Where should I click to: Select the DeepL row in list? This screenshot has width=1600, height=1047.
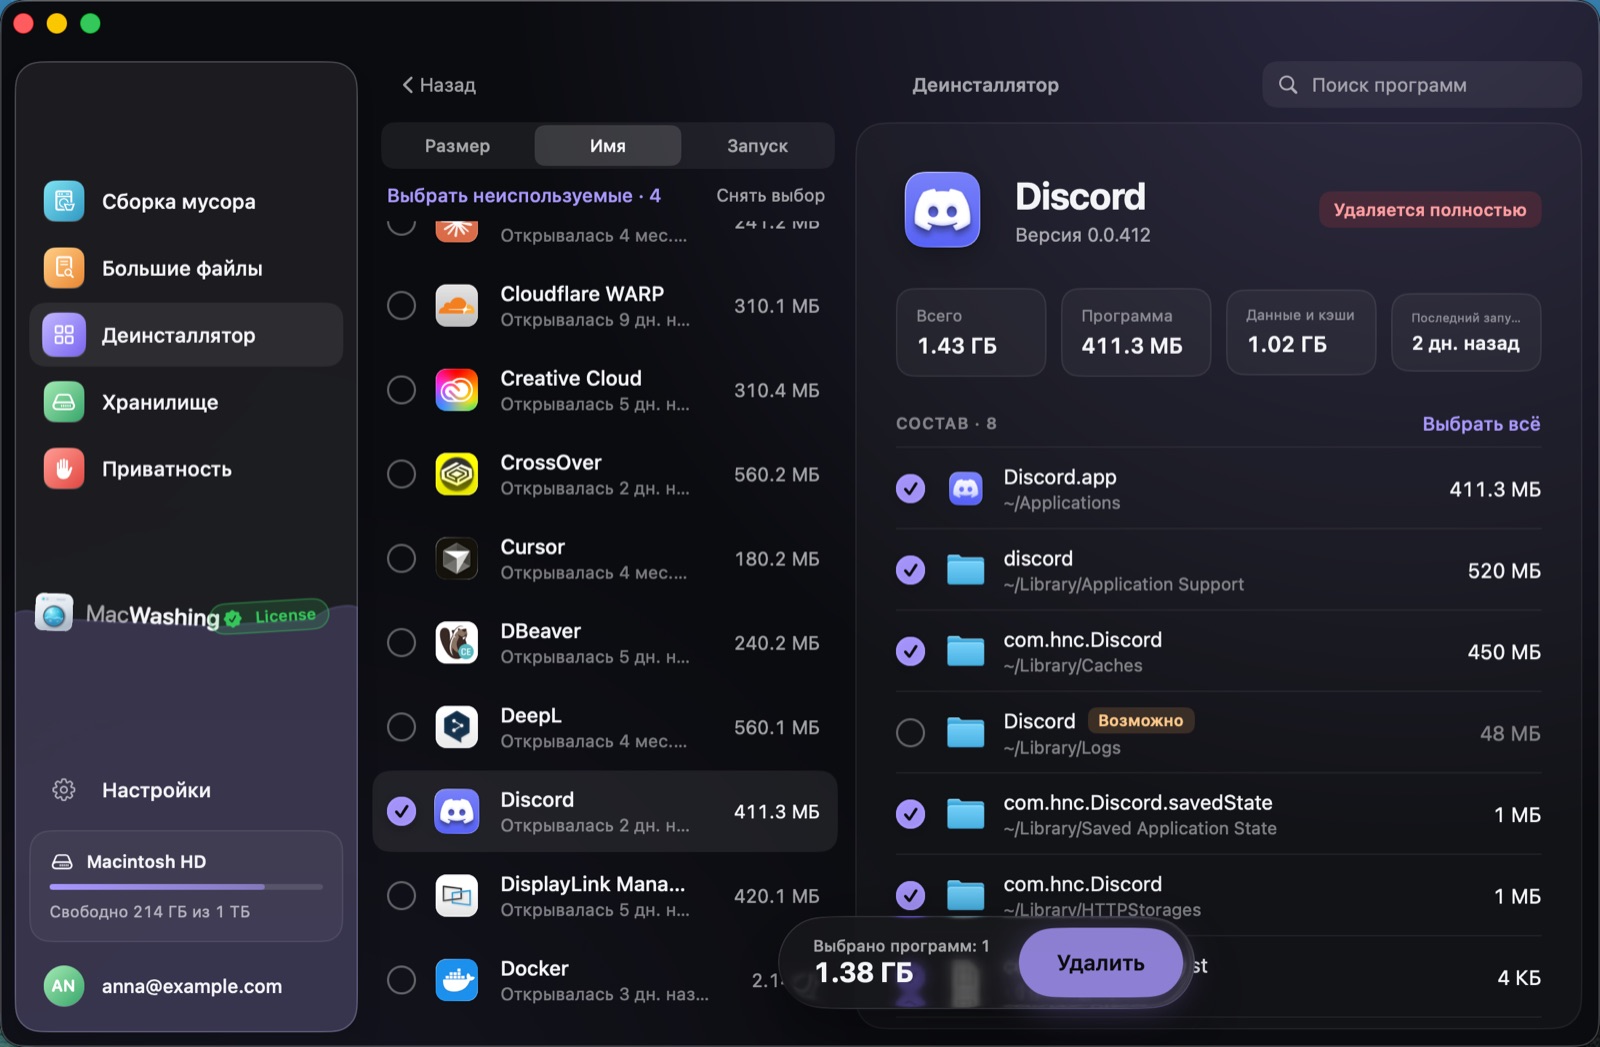click(x=605, y=727)
